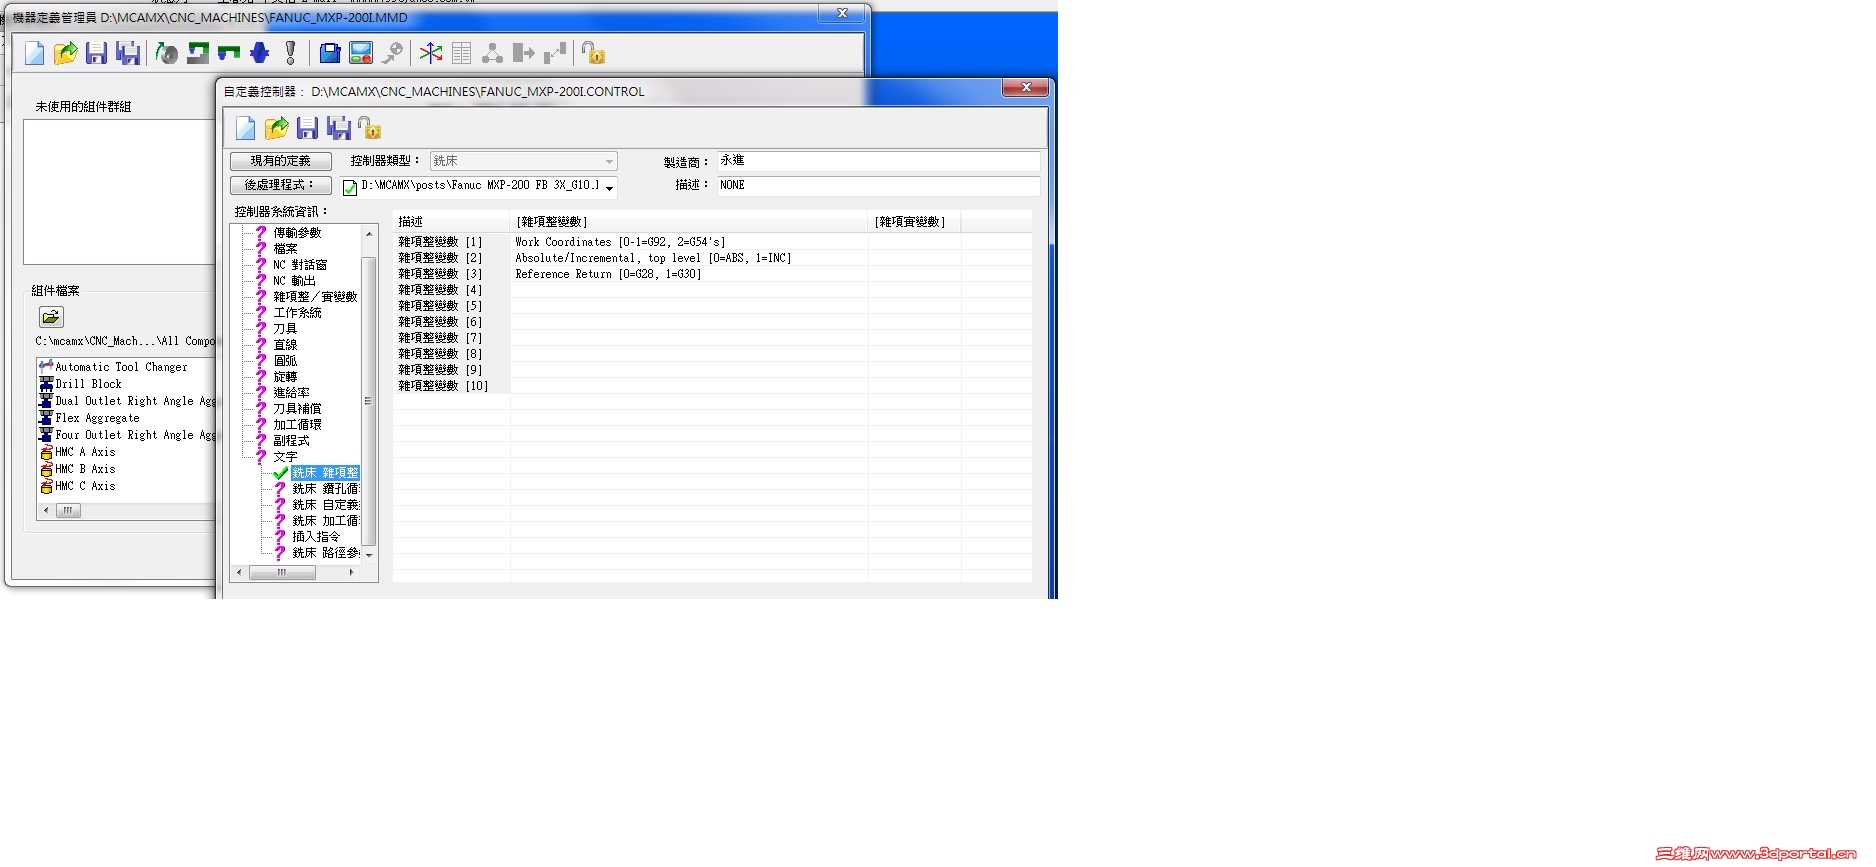Click 描述 column header
The height and width of the screenshot is (867, 1876).
(452, 222)
